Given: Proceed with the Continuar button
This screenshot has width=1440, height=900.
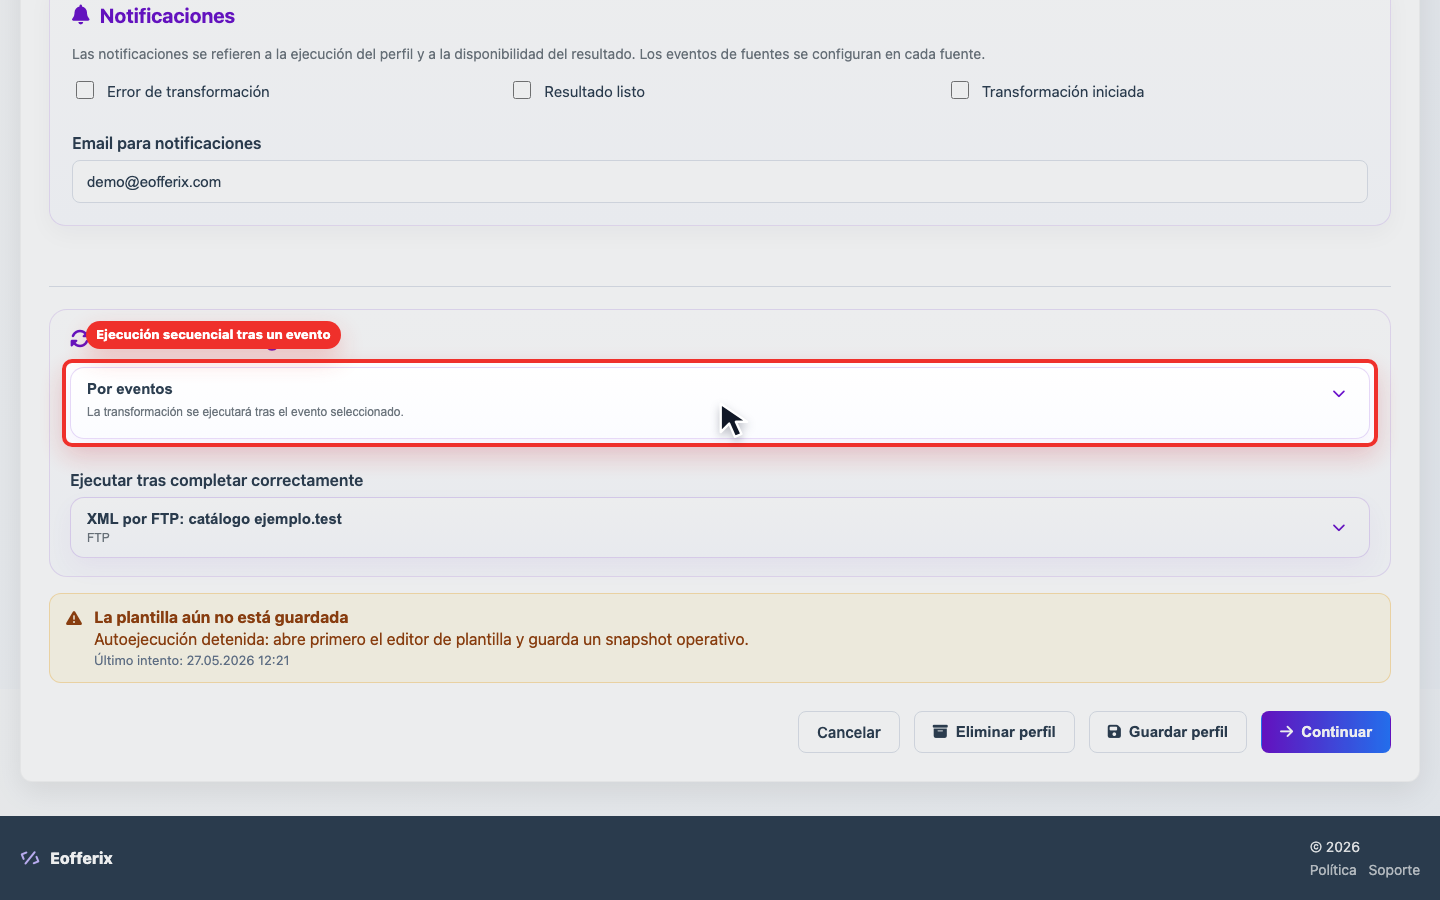Looking at the screenshot, I should click(x=1326, y=732).
